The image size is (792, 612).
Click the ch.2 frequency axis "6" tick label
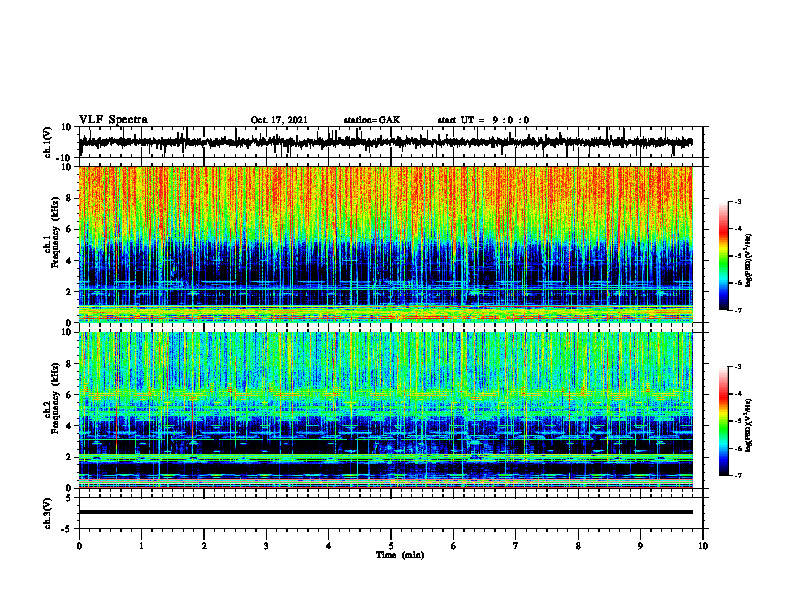[x=69, y=394]
